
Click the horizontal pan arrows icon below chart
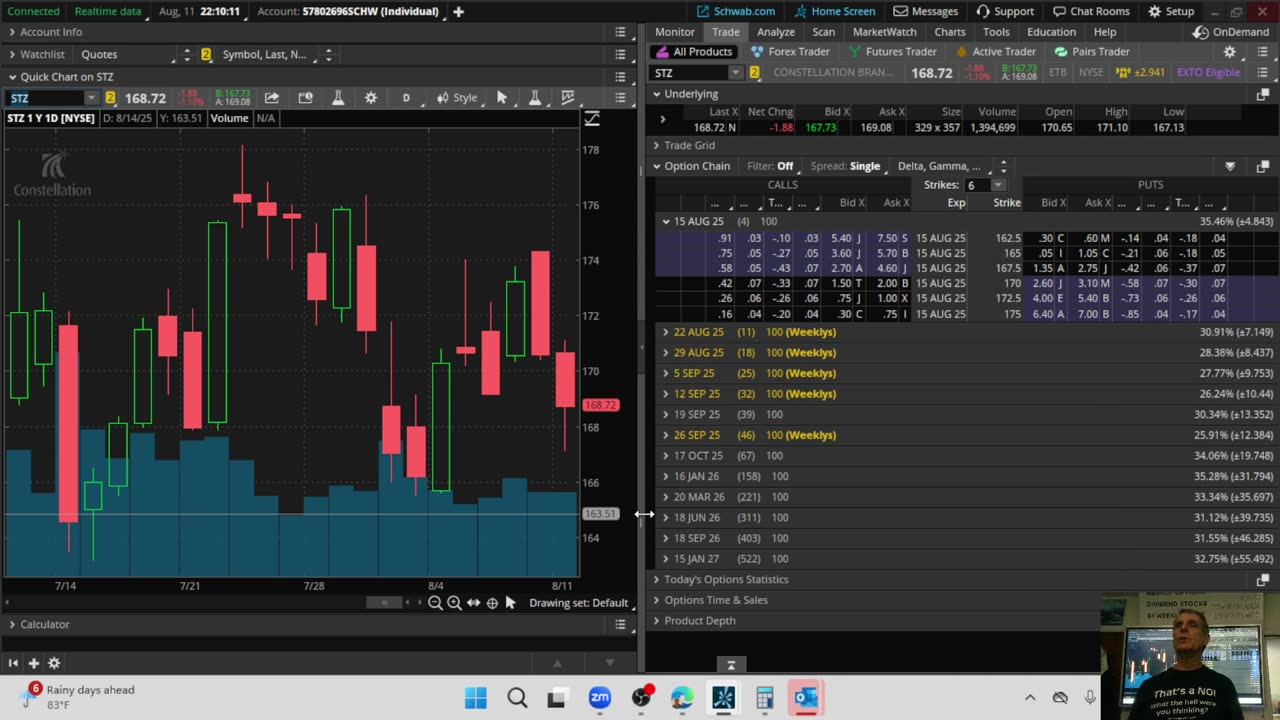pos(473,603)
